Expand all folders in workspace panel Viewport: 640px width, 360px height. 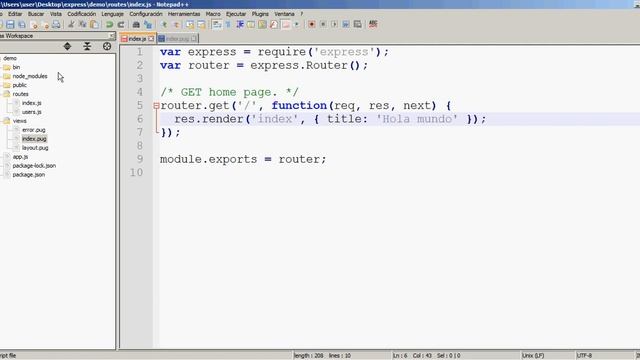tap(67, 46)
